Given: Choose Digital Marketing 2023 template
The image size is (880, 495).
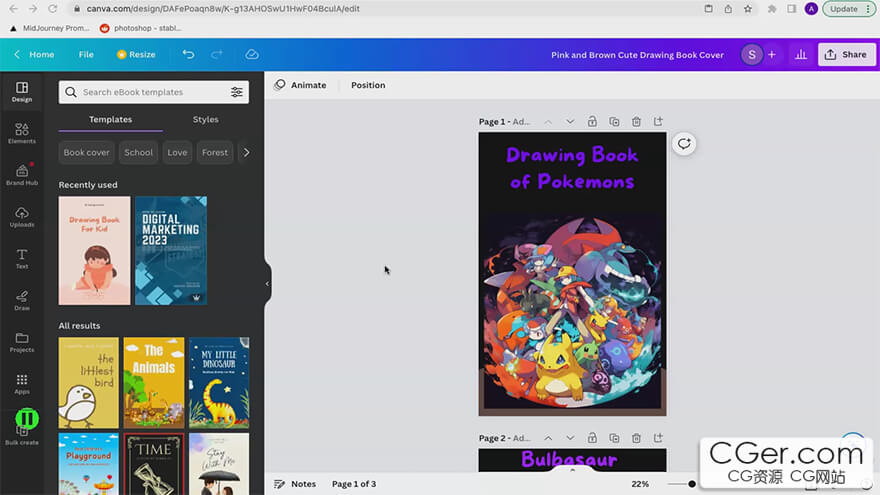Looking at the screenshot, I should pos(171,250).
